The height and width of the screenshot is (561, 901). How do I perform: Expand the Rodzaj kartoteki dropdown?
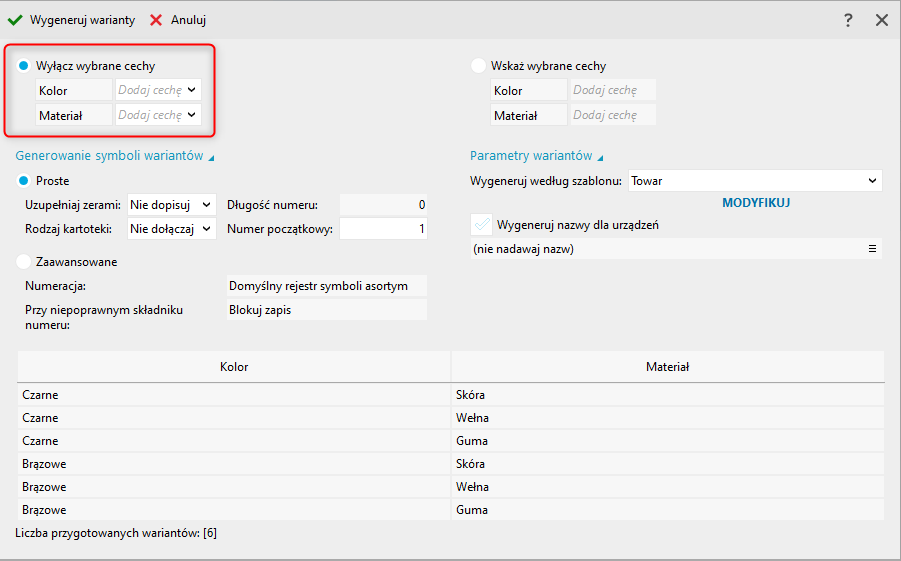[207, 229]
